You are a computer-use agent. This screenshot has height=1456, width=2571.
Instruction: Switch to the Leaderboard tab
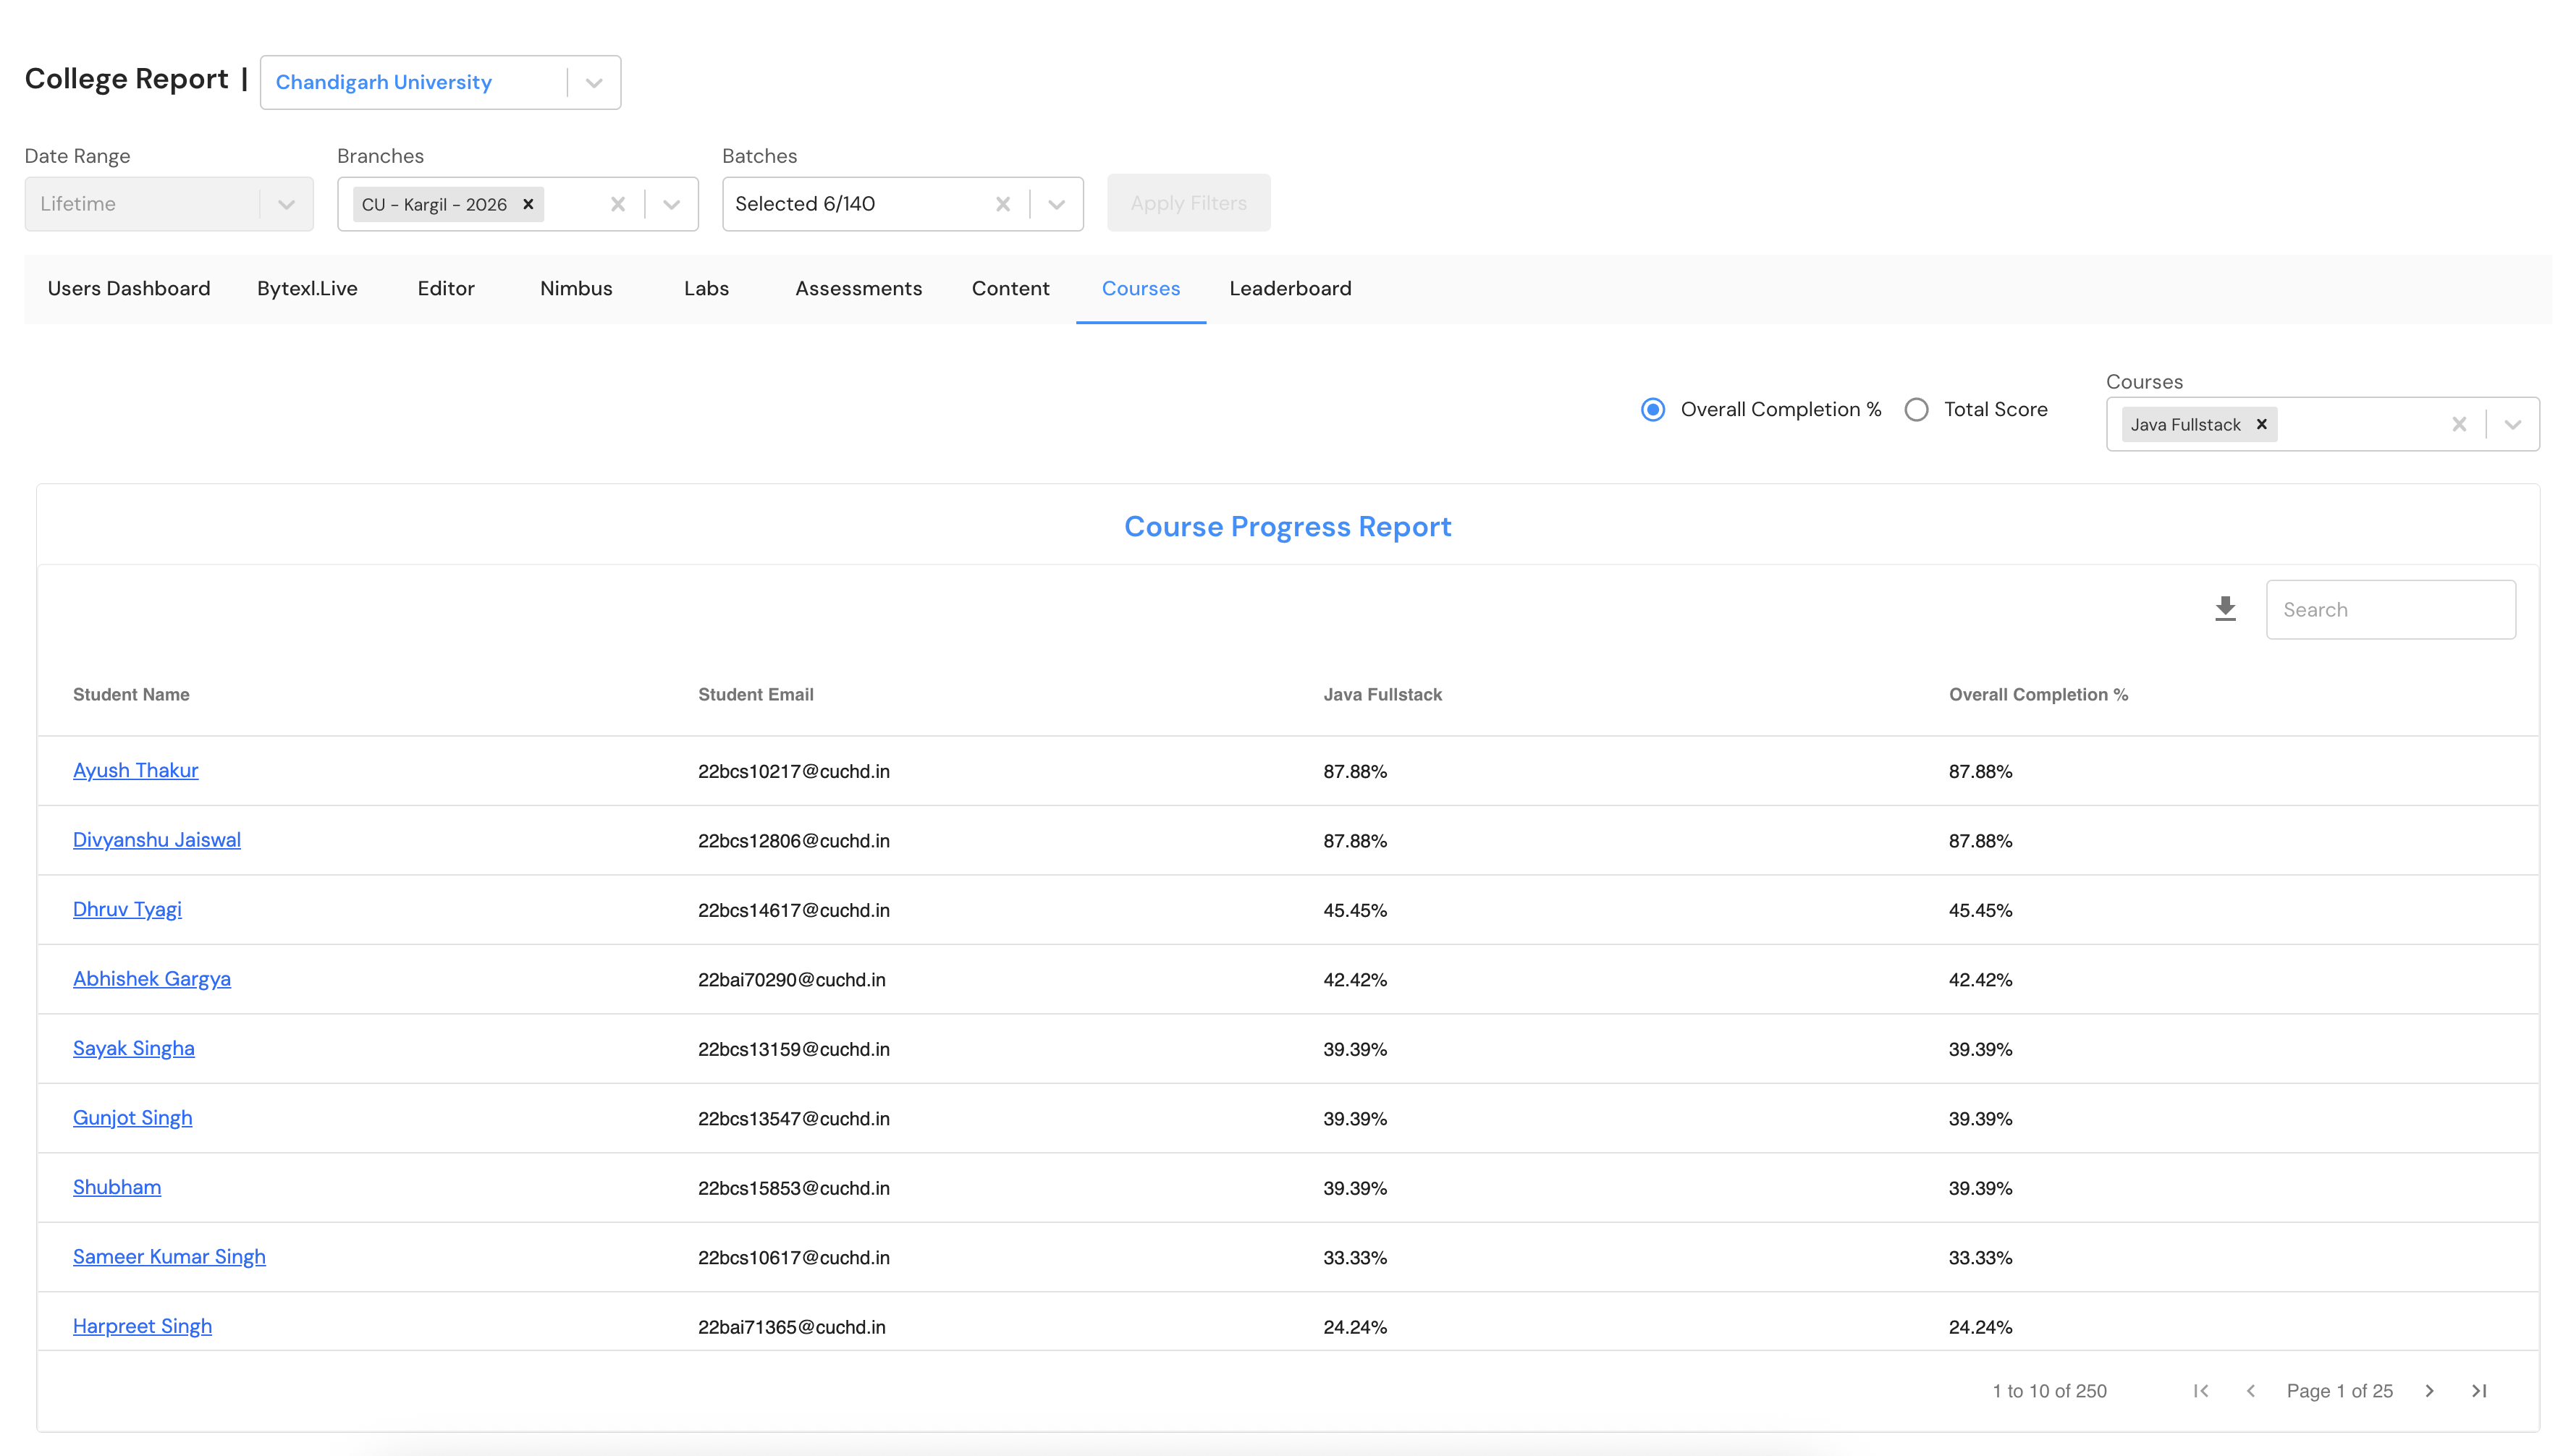[x=1290, y=288]
